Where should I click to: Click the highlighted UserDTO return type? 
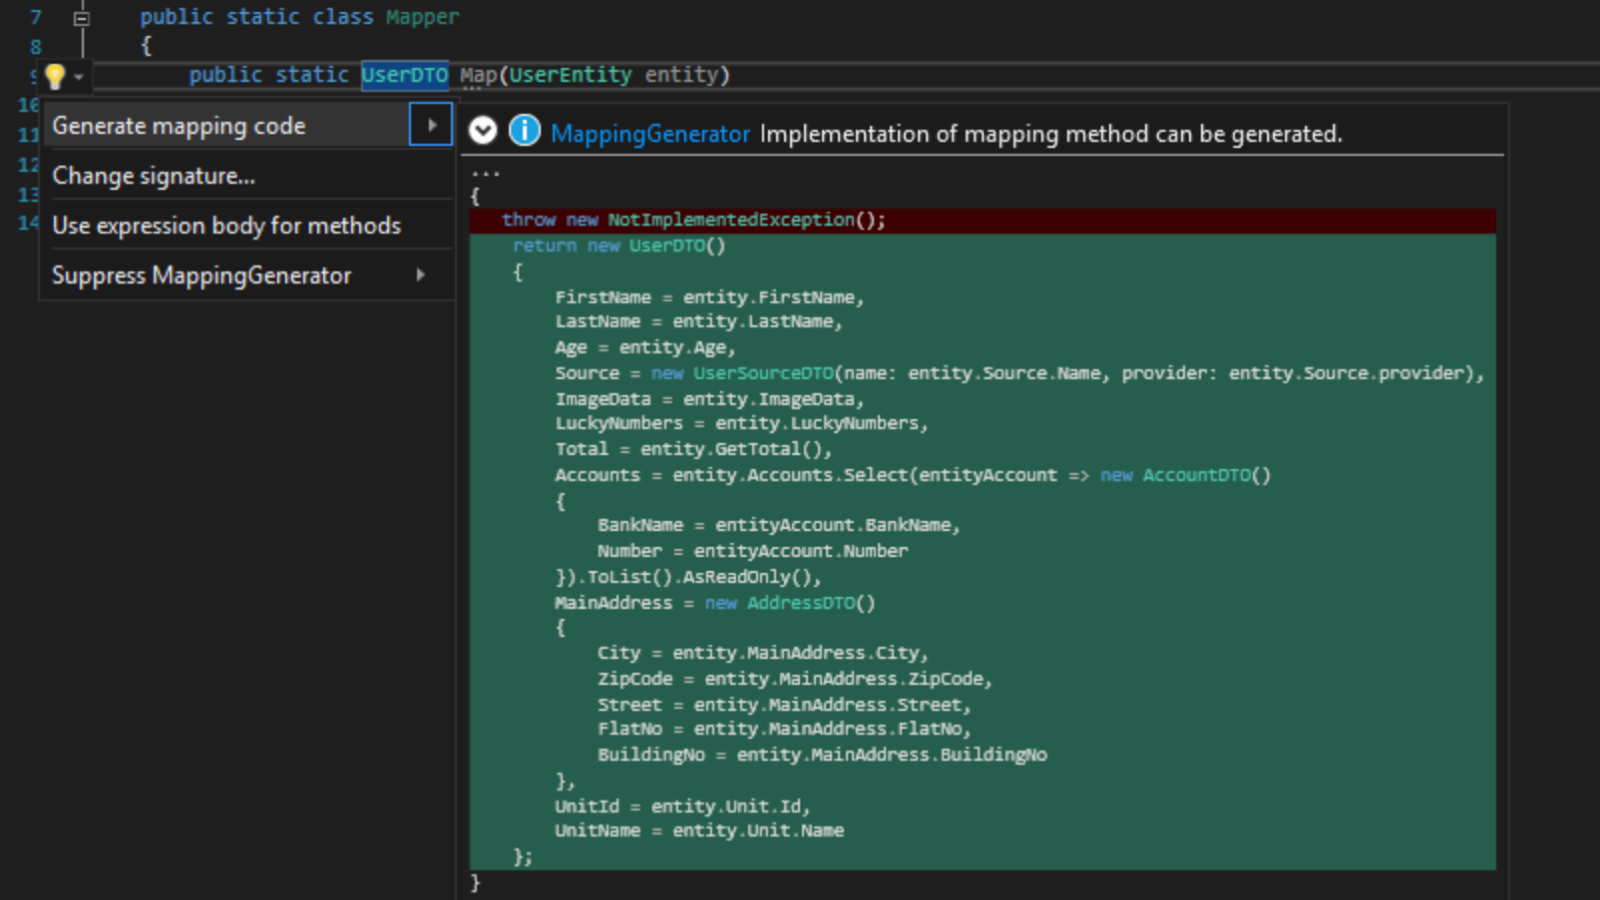click(404, 75)
